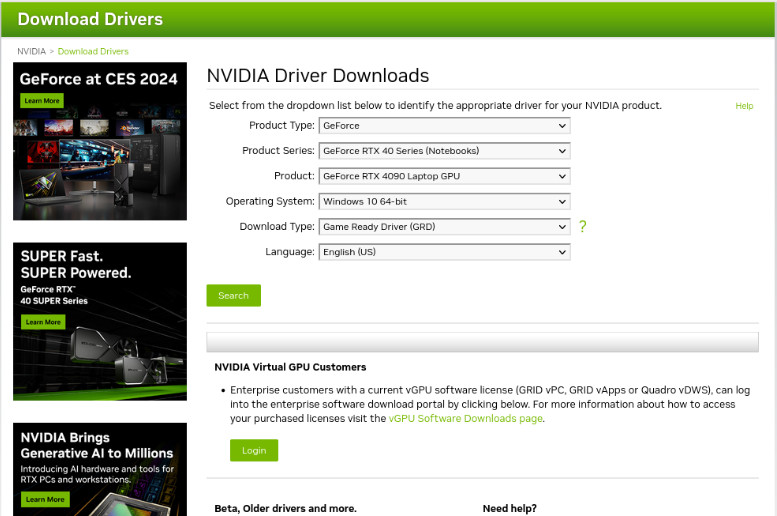The height and width of the screenshot is (516, 777).
Task: Click the Login button
Action: pyautogui.click(x=254, y=450)
